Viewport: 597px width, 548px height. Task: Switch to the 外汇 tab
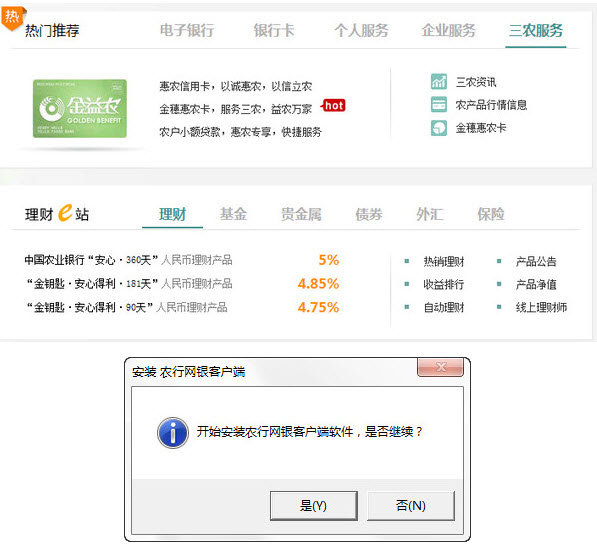[x=430, y=214]
